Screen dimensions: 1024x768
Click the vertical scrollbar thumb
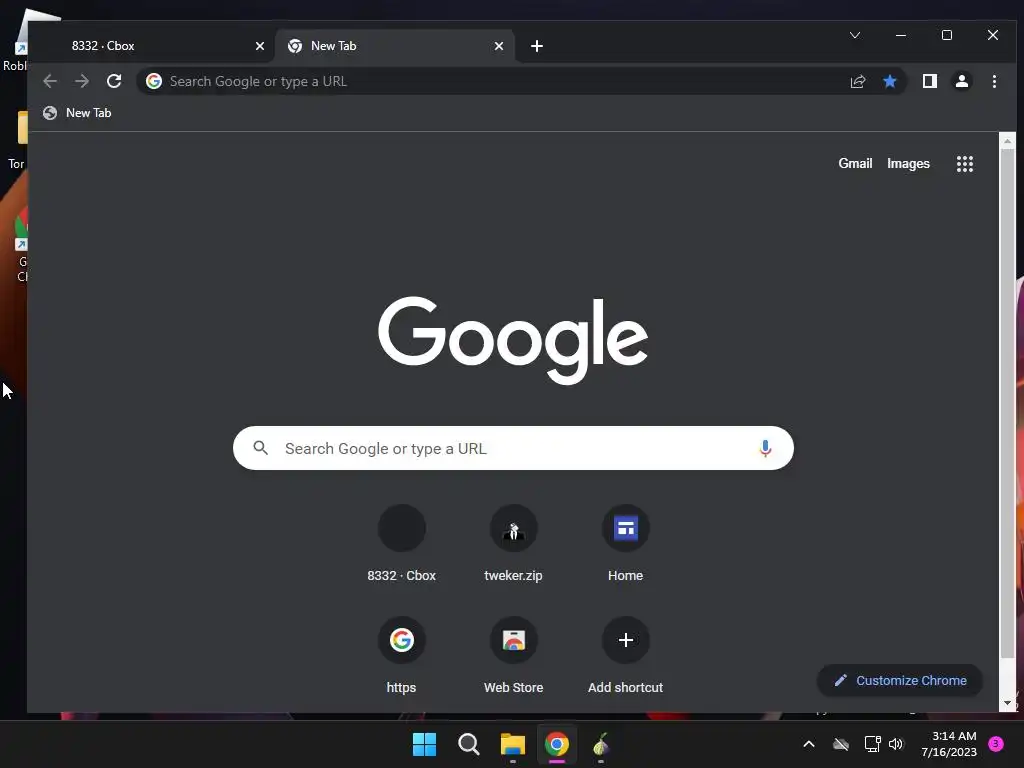point(1008,402)
